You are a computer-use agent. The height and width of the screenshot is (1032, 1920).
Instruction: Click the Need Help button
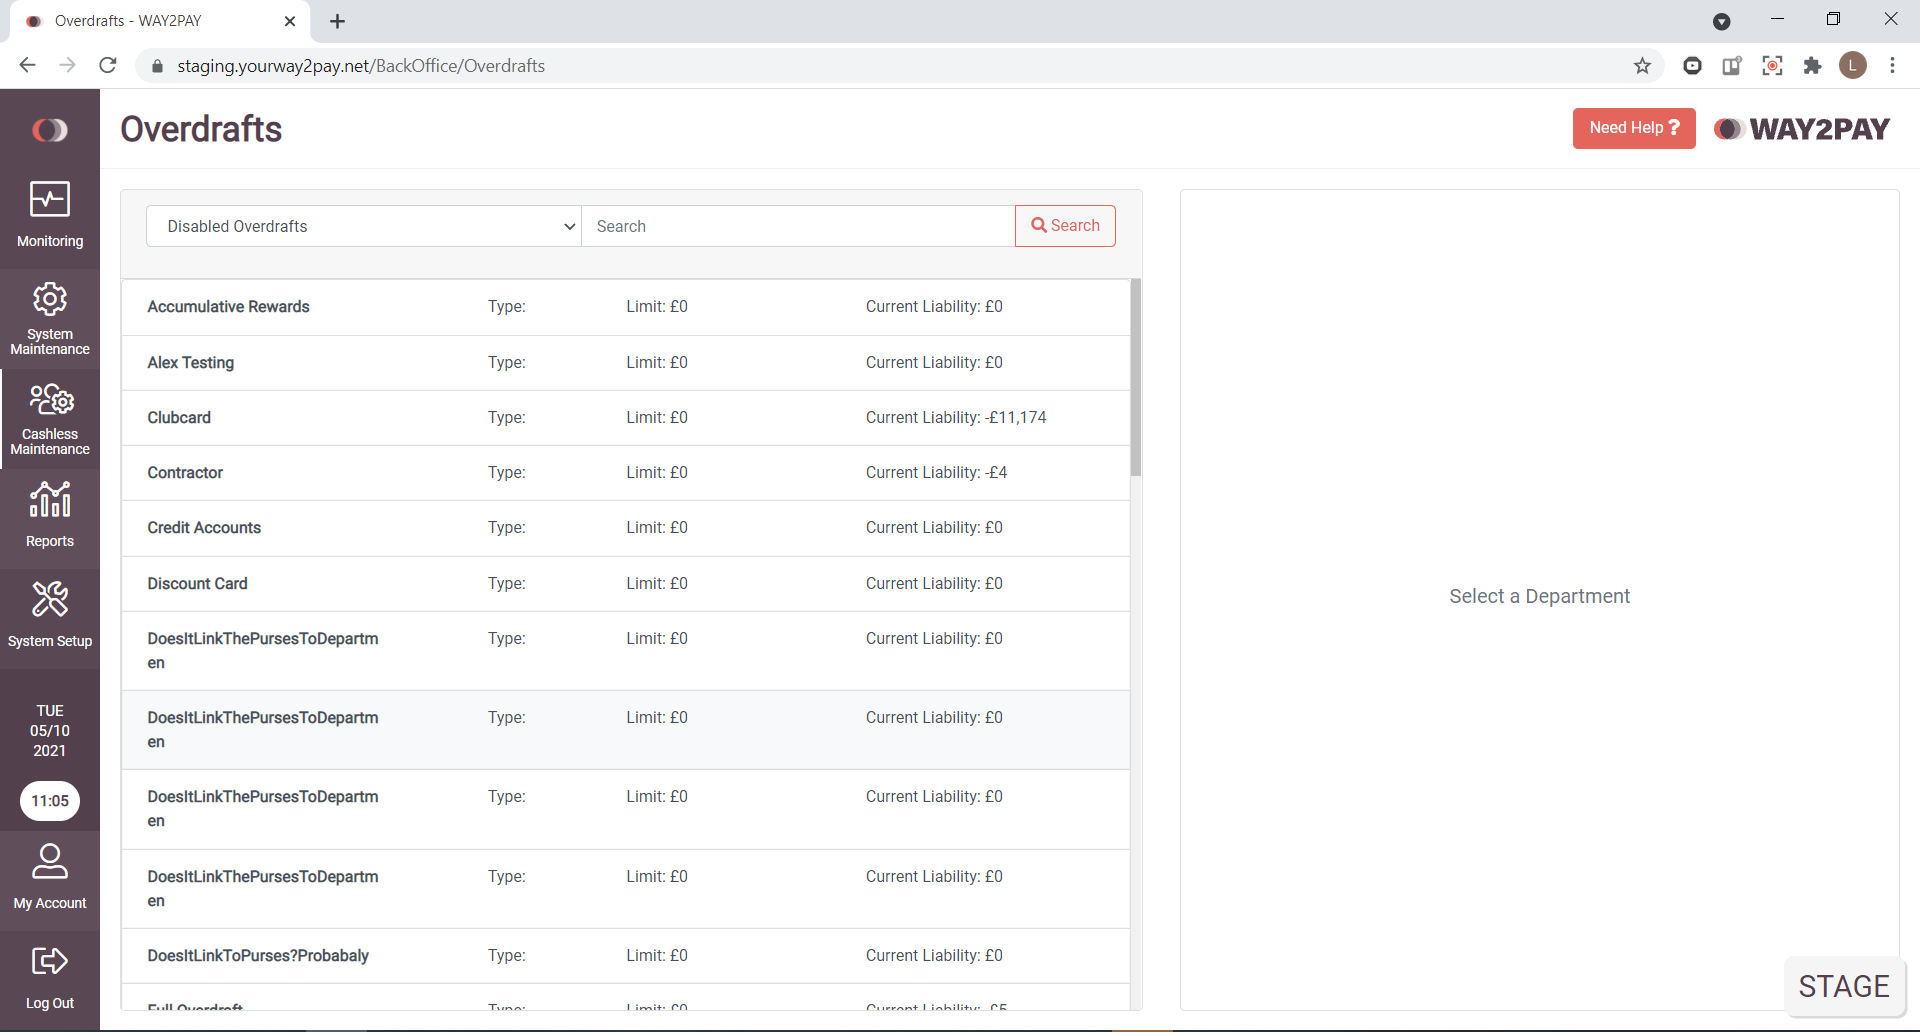tap(1633, 128)
